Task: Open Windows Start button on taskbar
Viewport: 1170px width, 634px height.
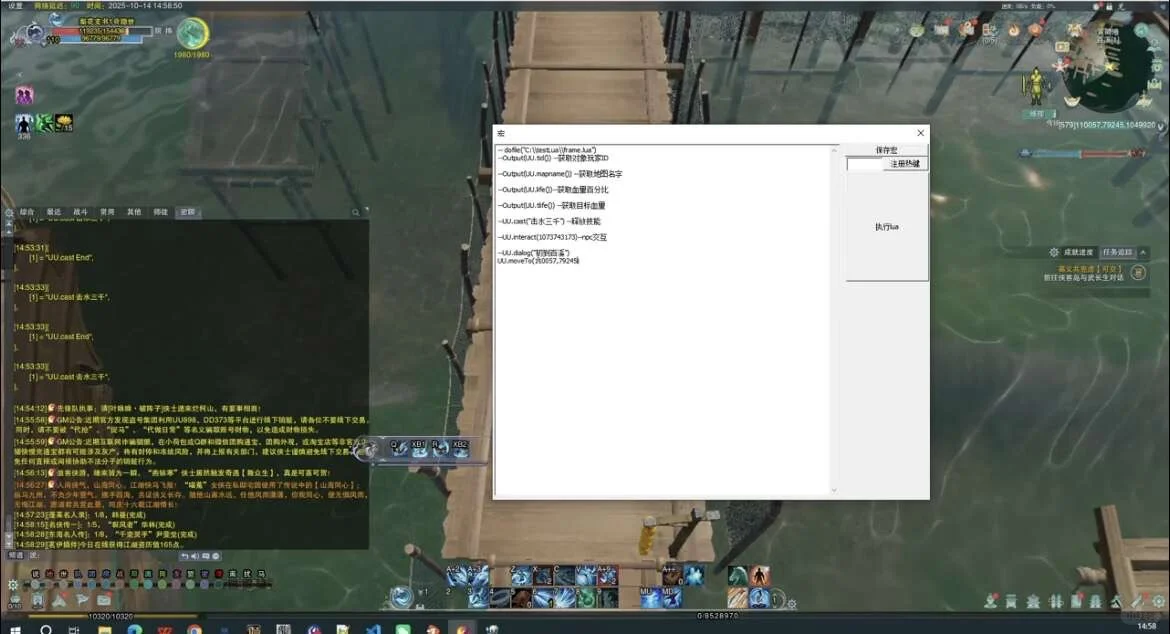Action: 15,630
